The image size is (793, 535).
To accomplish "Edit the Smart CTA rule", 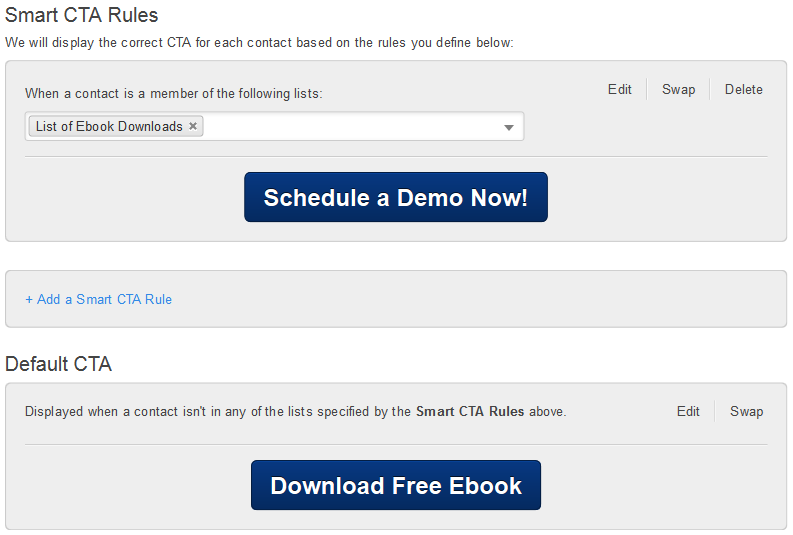I will pos(620,89).
